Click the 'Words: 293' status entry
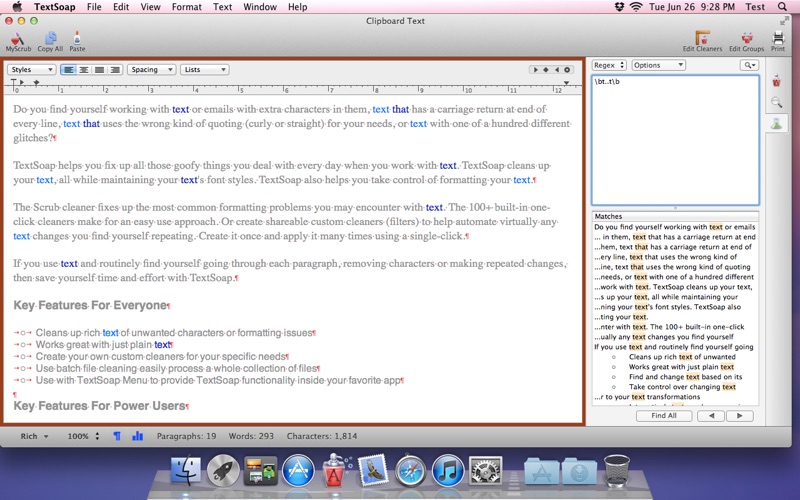 (x=251, y=436)
